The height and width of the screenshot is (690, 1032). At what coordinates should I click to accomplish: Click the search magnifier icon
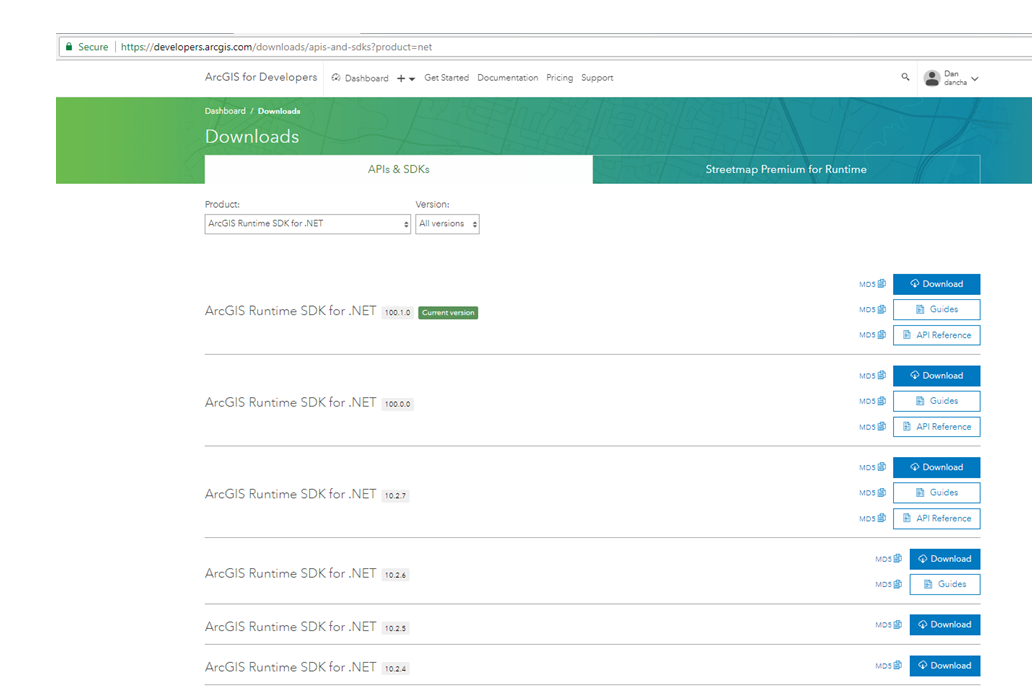pos(905,77)
